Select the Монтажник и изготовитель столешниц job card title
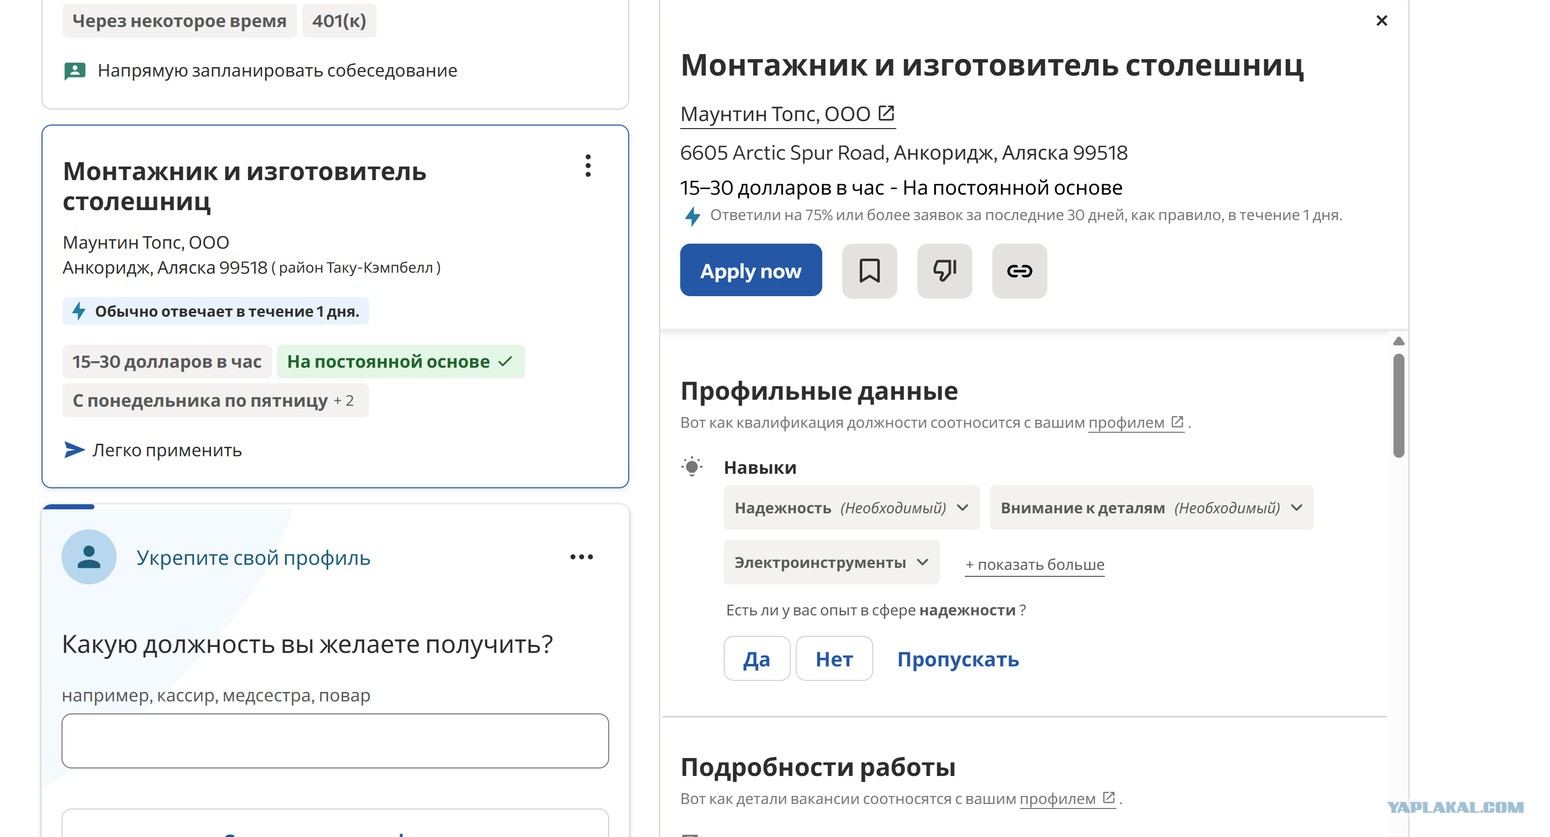Image resolution: width=1550 pixels, height=837 pixels. click(x=245, y=186)
